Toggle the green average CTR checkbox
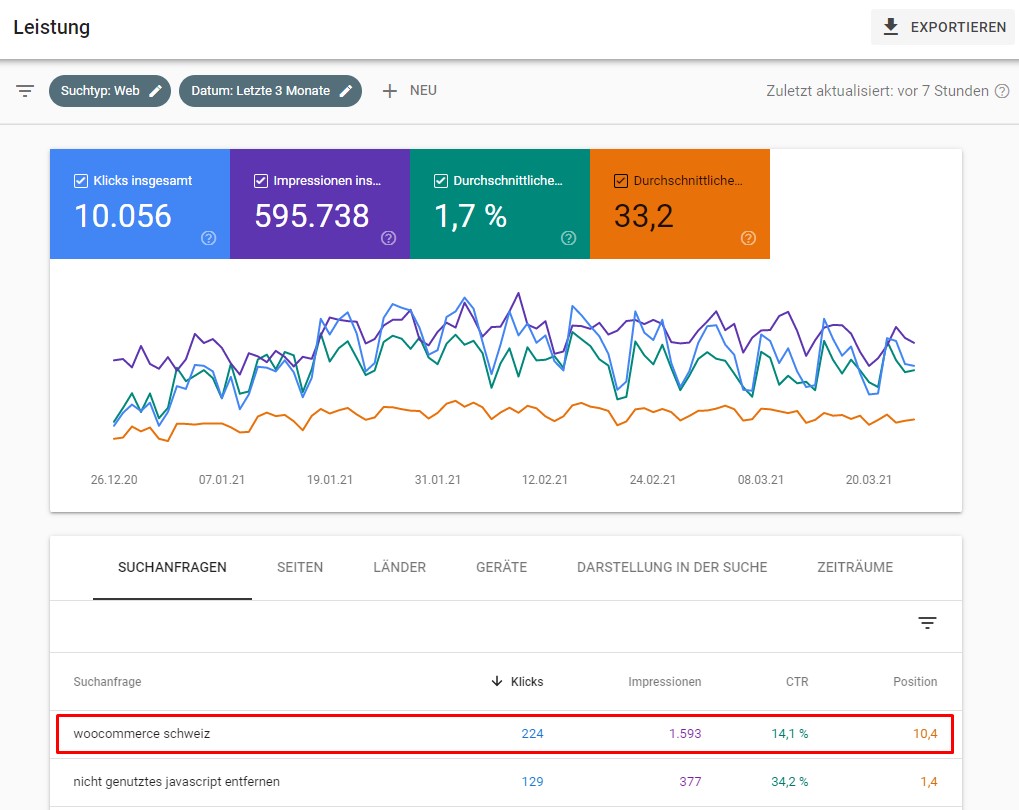This screenshot has height=810, width=1019. pyautogui.click(x=441, y=181)
